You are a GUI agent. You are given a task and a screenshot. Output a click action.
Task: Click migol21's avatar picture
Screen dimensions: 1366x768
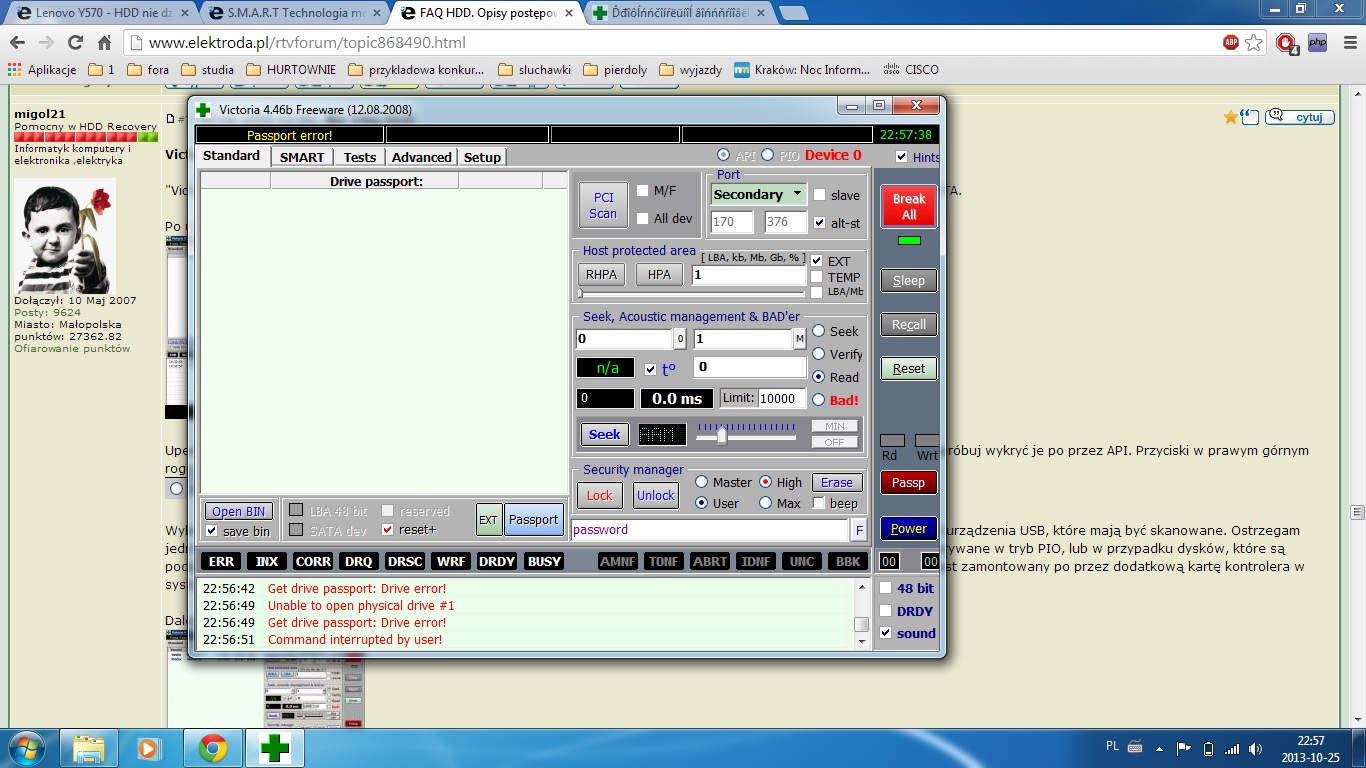(65, 236)
